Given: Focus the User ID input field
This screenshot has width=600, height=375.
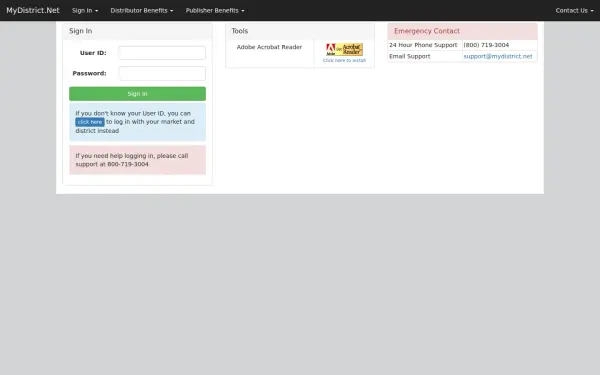Looking at the screenshot, I should coord(162,53).
